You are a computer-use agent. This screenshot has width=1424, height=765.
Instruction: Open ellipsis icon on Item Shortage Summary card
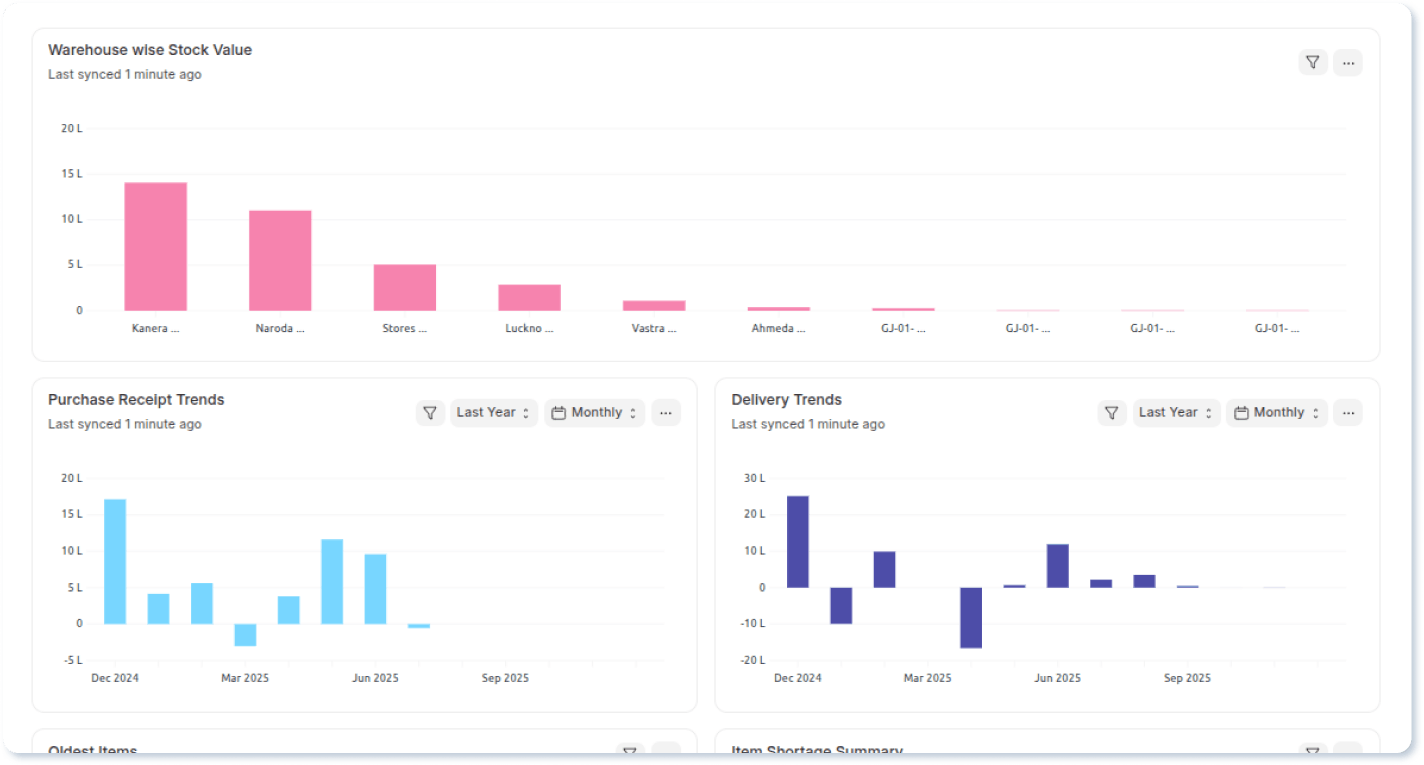tap(1347, 751)
